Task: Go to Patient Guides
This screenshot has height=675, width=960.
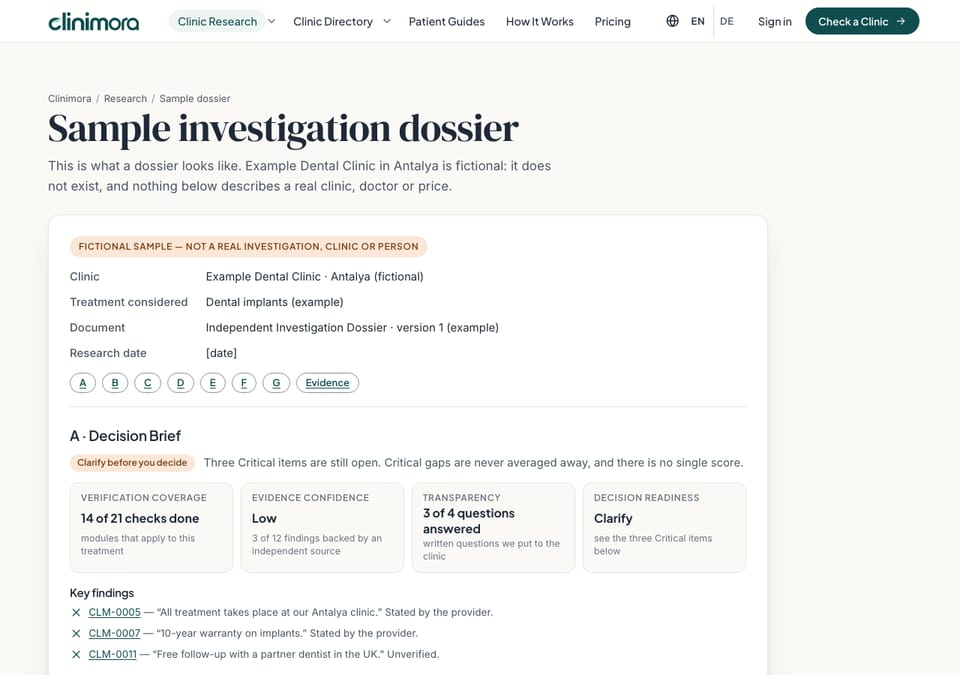Action: pos(446,21)
